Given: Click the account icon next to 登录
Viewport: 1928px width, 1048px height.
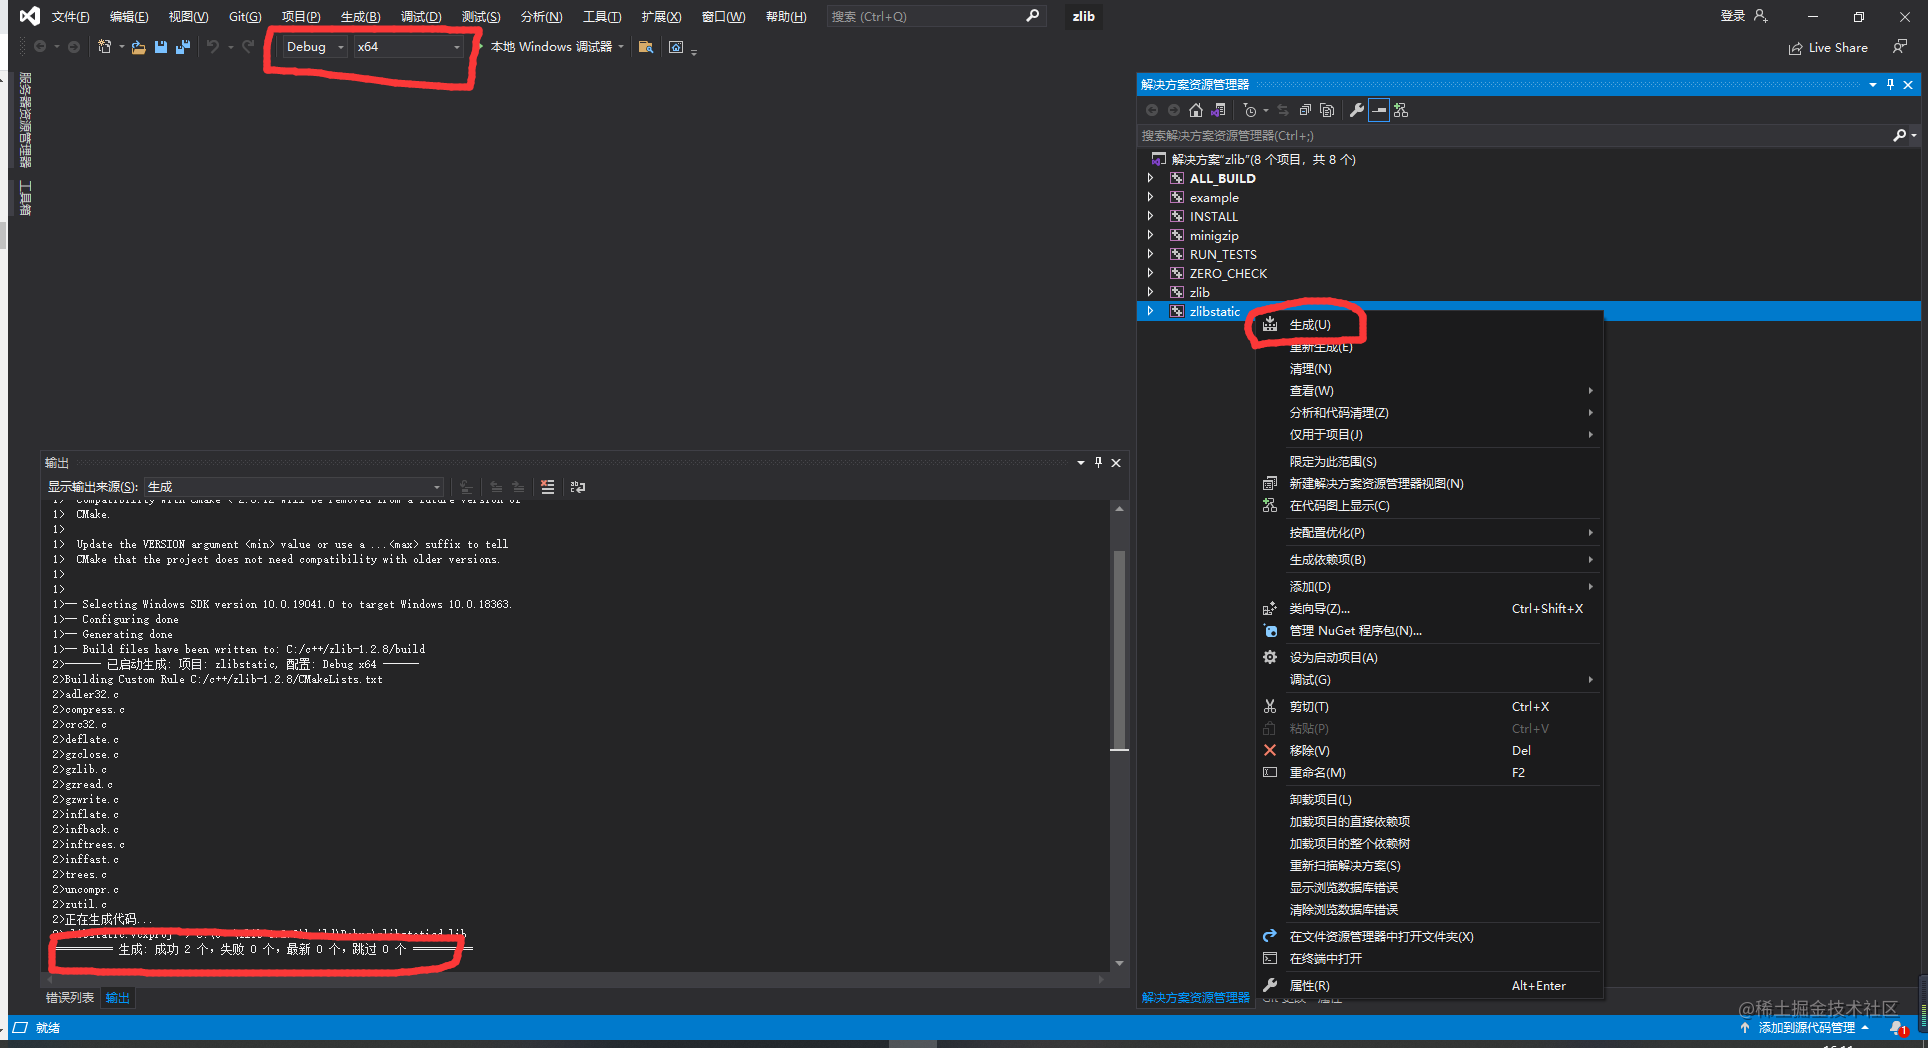Looking at the screenshot, I should [1761, 16].
